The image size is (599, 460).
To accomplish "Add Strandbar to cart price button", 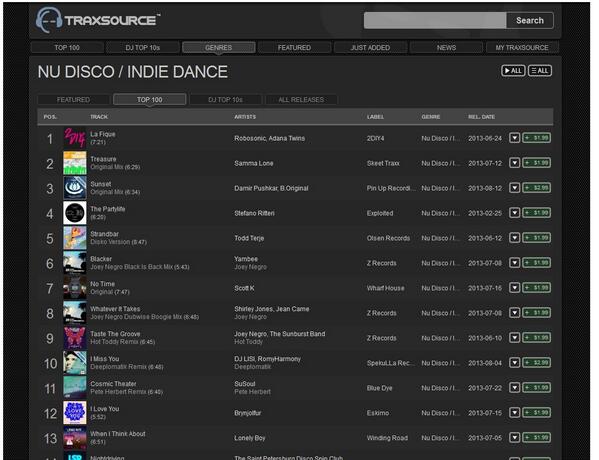I will pyautogui.click(x=536, y=238).
